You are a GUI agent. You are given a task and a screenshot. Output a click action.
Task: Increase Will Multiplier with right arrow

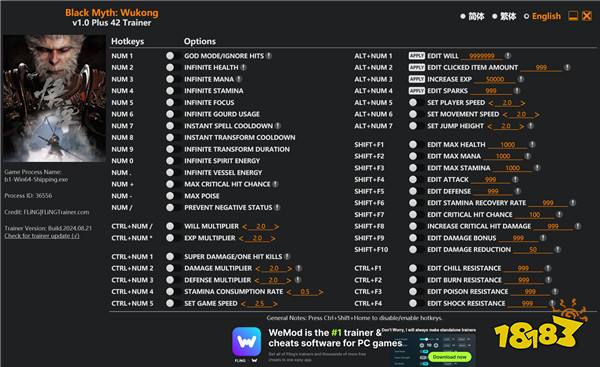pos(276,227)
